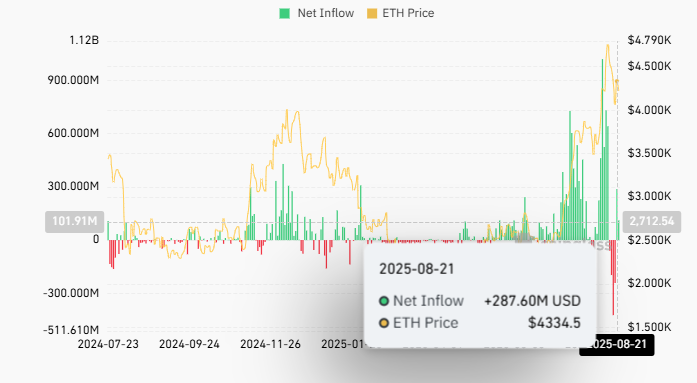Click the 101.91M left axis value tag
Viewport: 697px width, 383px height.
75,221
